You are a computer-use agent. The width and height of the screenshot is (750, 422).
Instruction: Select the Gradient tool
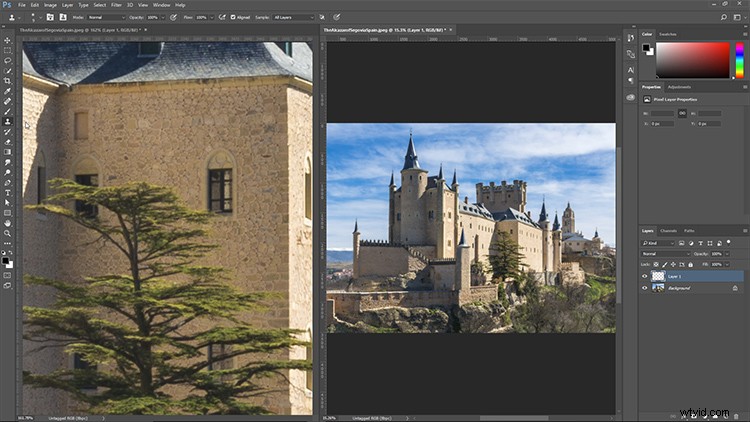point(7,152)
